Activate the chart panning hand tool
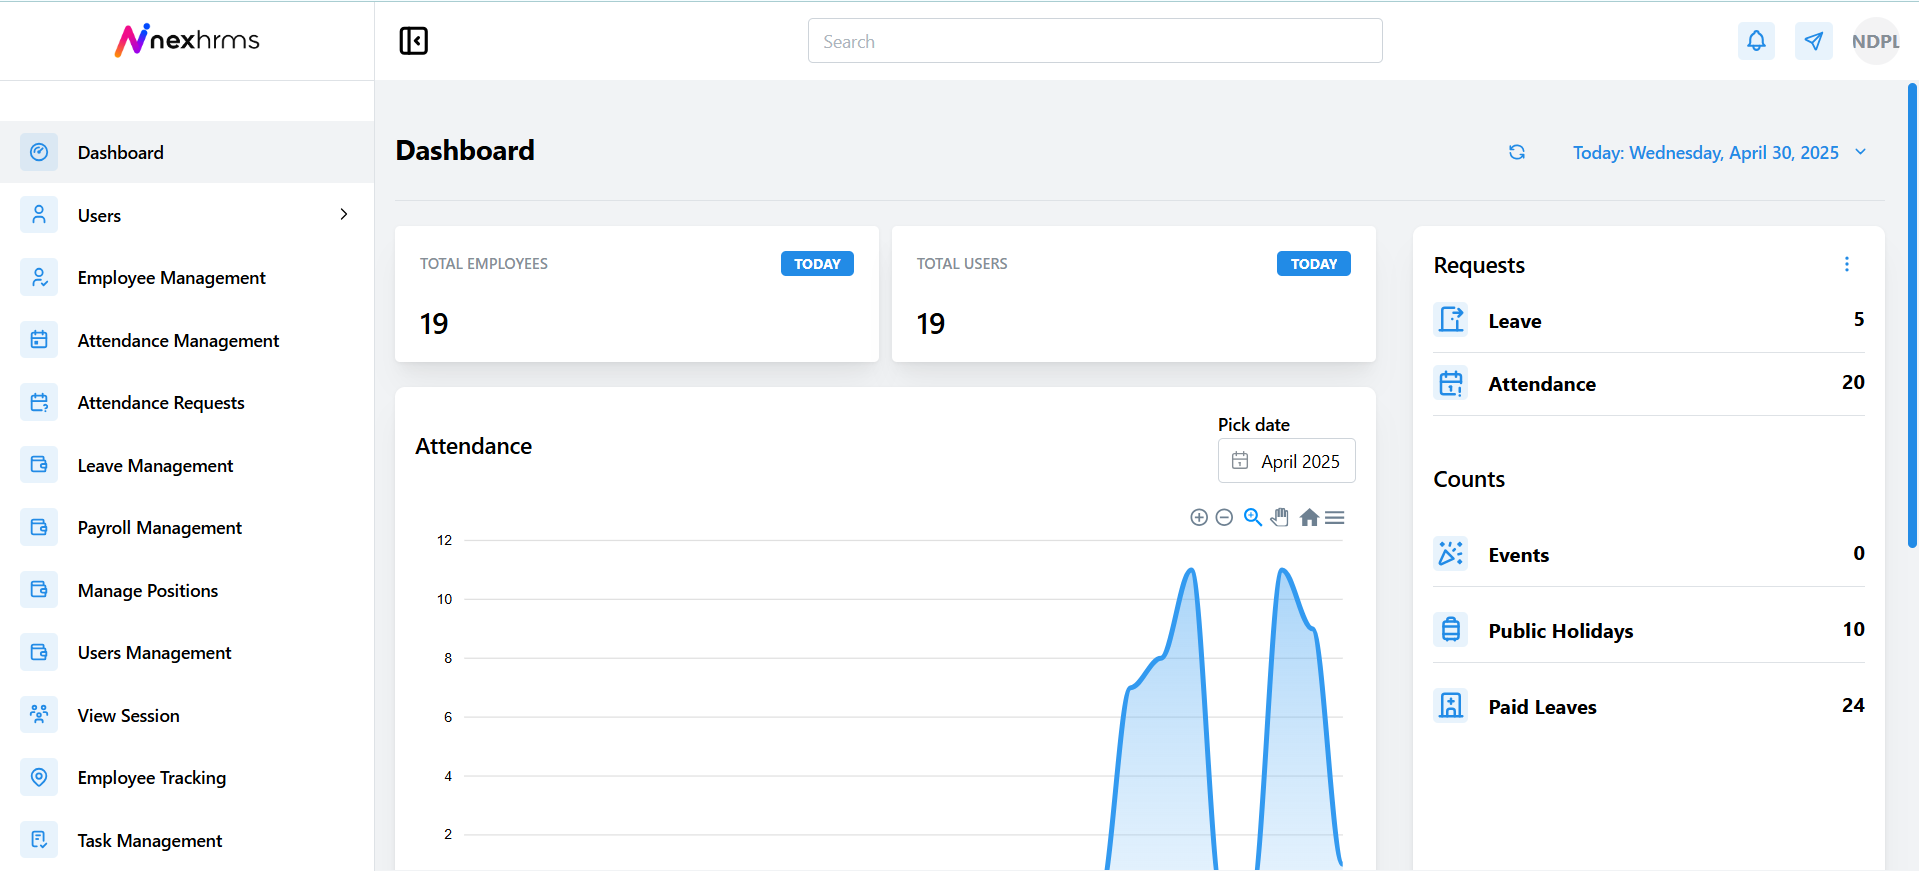The height and width of the screenshot is (871, 1919). tap(1280, 517)
